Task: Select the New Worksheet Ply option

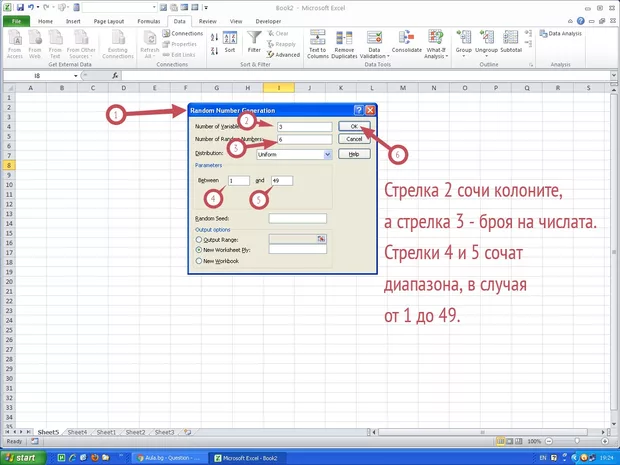Action: (199, 250)
